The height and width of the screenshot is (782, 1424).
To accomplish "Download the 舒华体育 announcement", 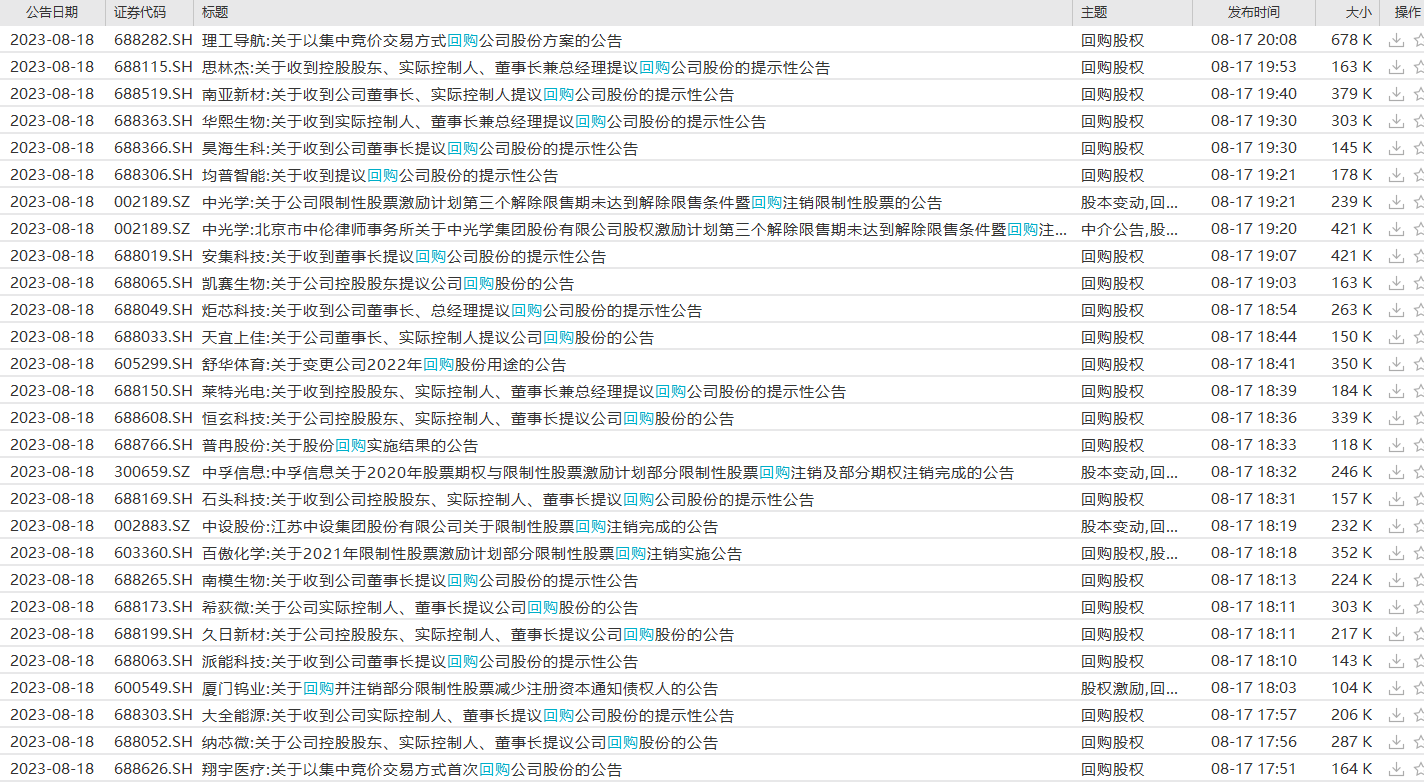I will pos(1396,364).
